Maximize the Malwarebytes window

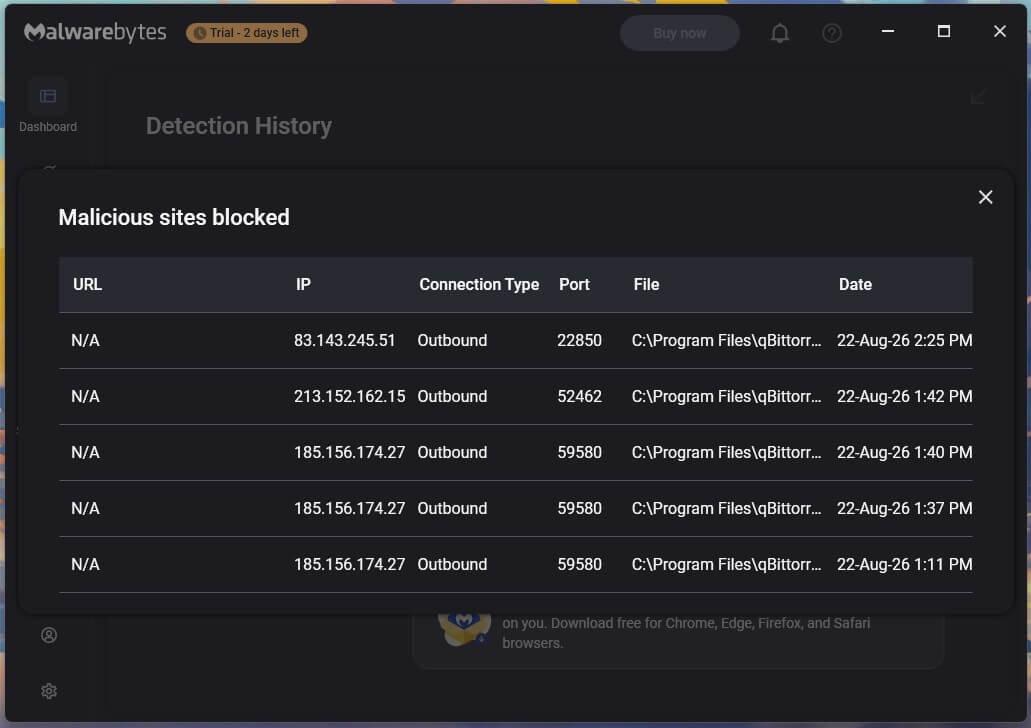pos(944,31)
